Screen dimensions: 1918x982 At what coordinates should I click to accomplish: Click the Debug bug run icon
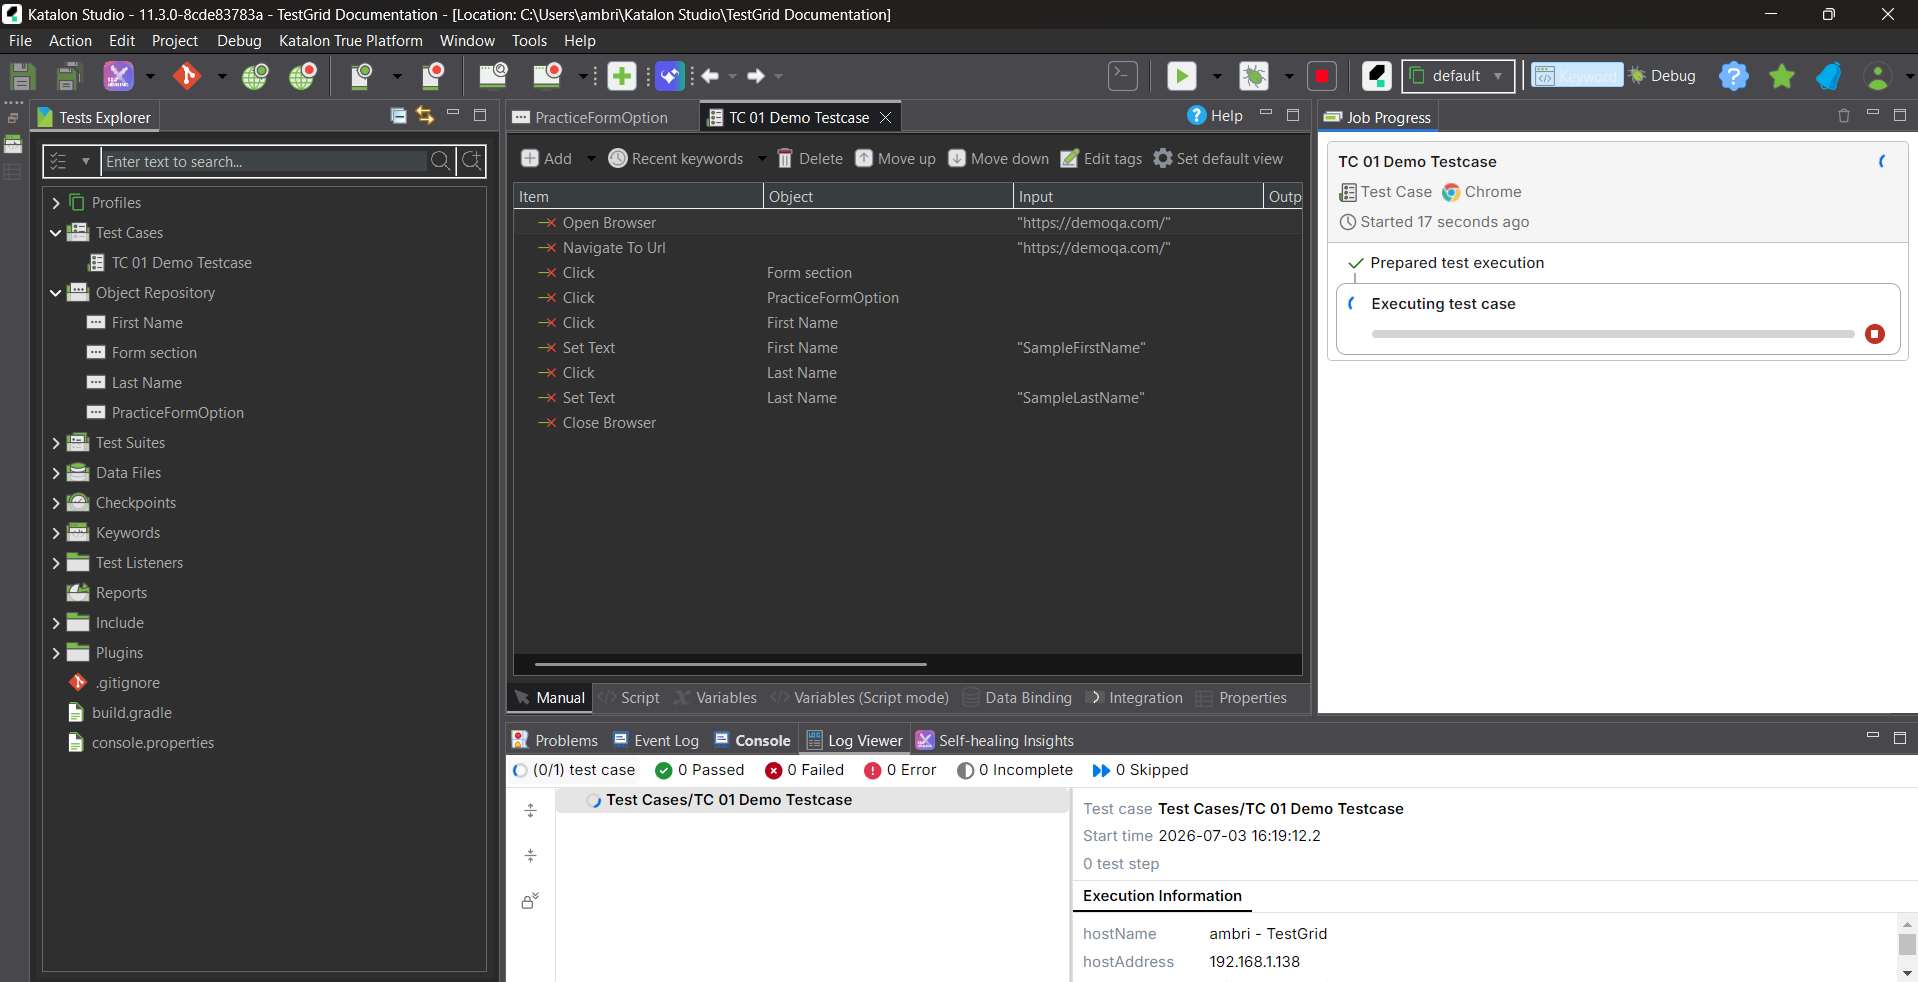(1254, 76)
